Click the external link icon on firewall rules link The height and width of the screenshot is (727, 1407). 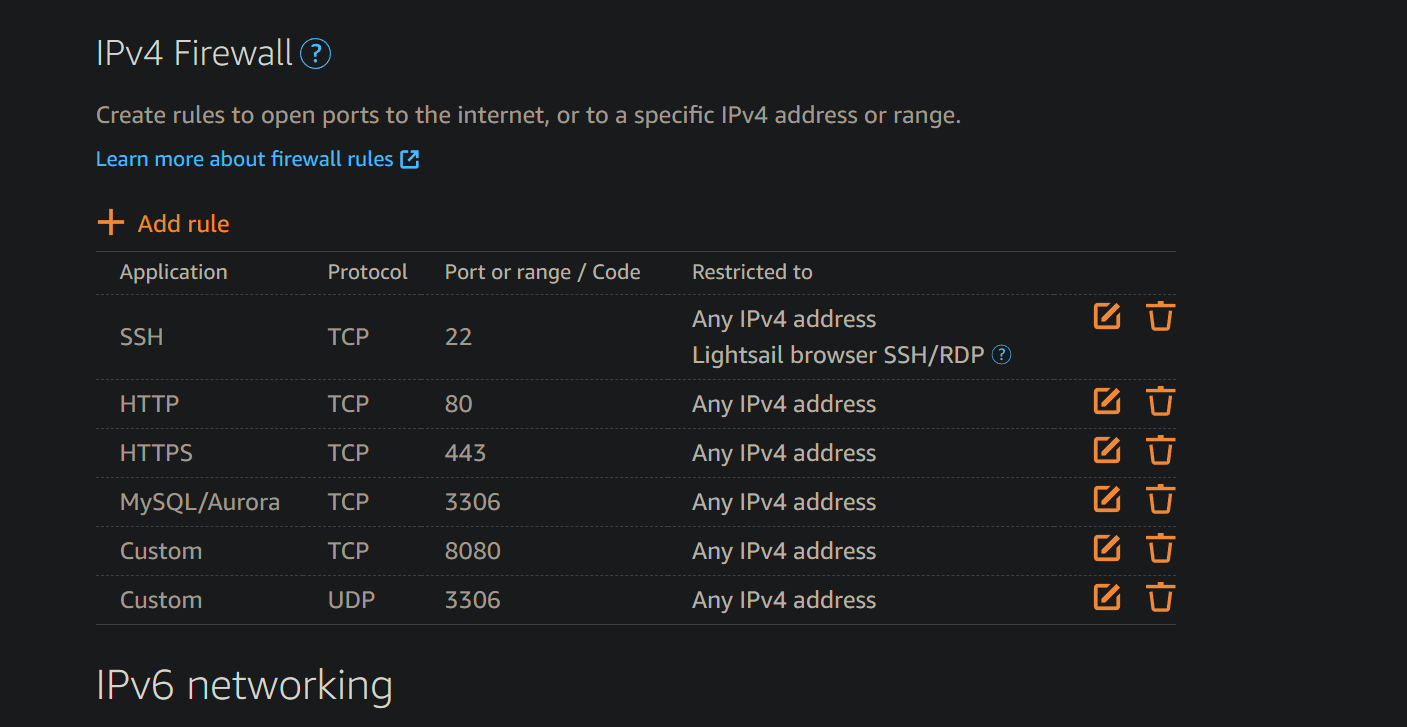[x=410, y=158]
